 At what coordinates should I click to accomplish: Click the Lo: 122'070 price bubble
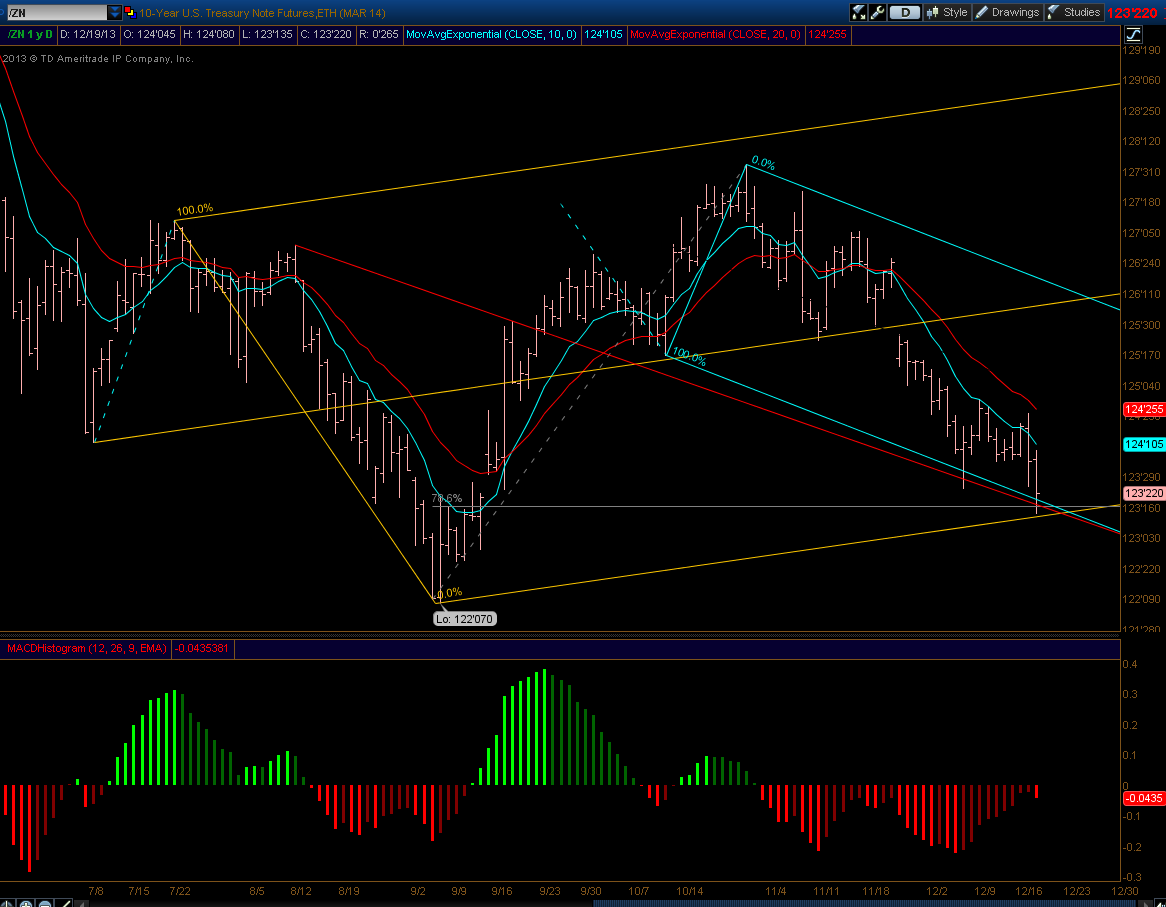coord(464,619)
